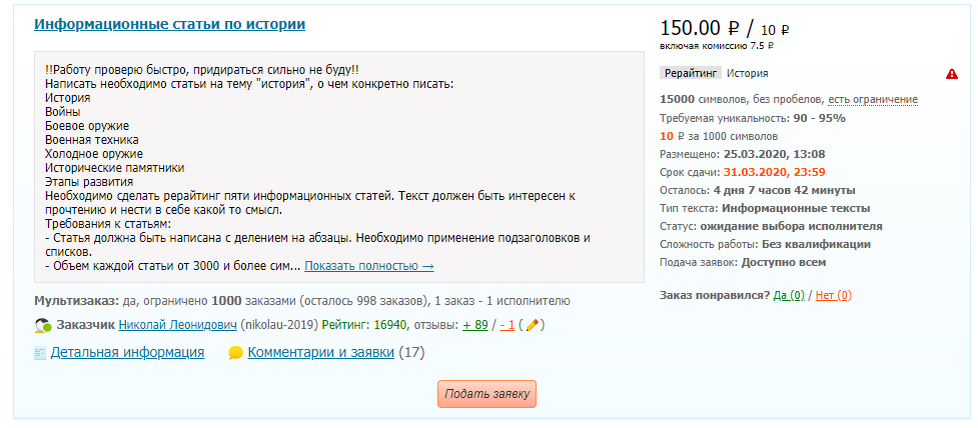Click the red warning triangle icon

951,74
